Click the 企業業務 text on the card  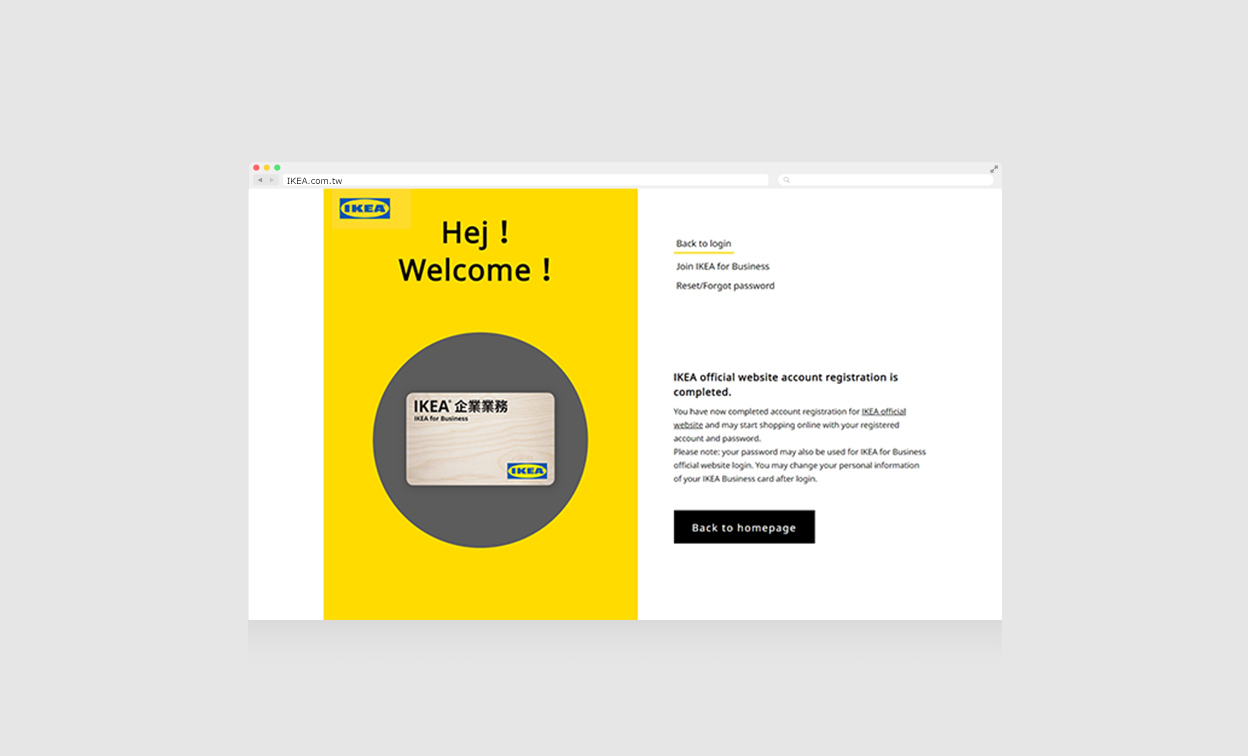coord(481,406)
